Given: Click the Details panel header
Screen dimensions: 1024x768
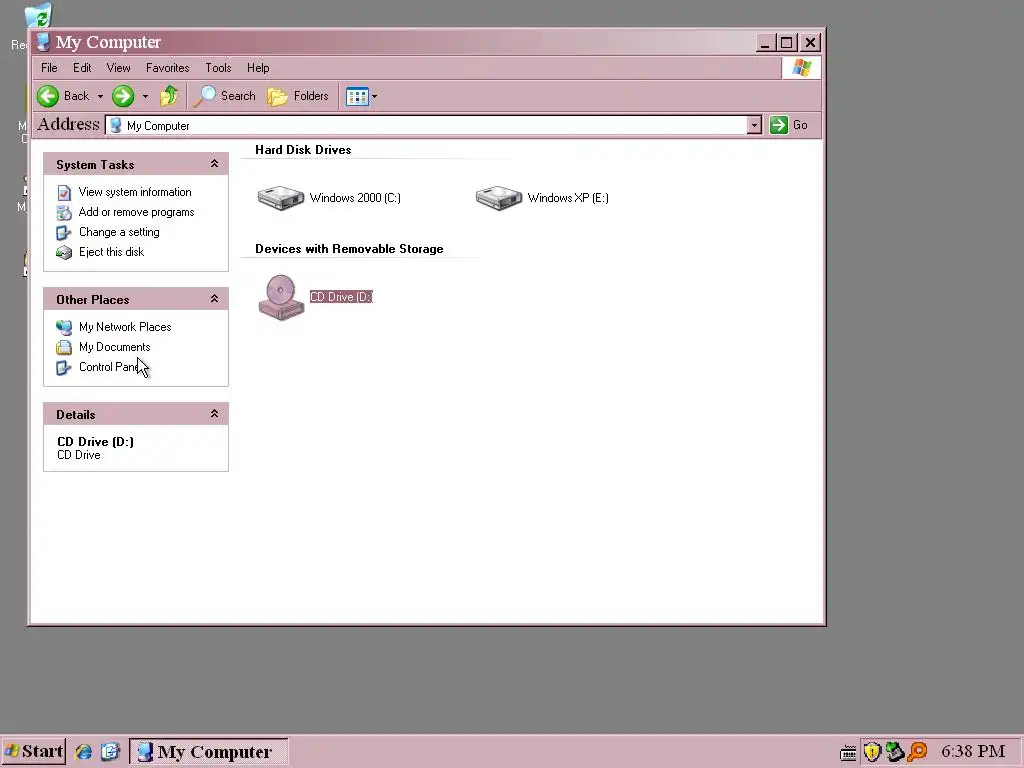Looking at the screenshot, I should click(x=136, y=414).
